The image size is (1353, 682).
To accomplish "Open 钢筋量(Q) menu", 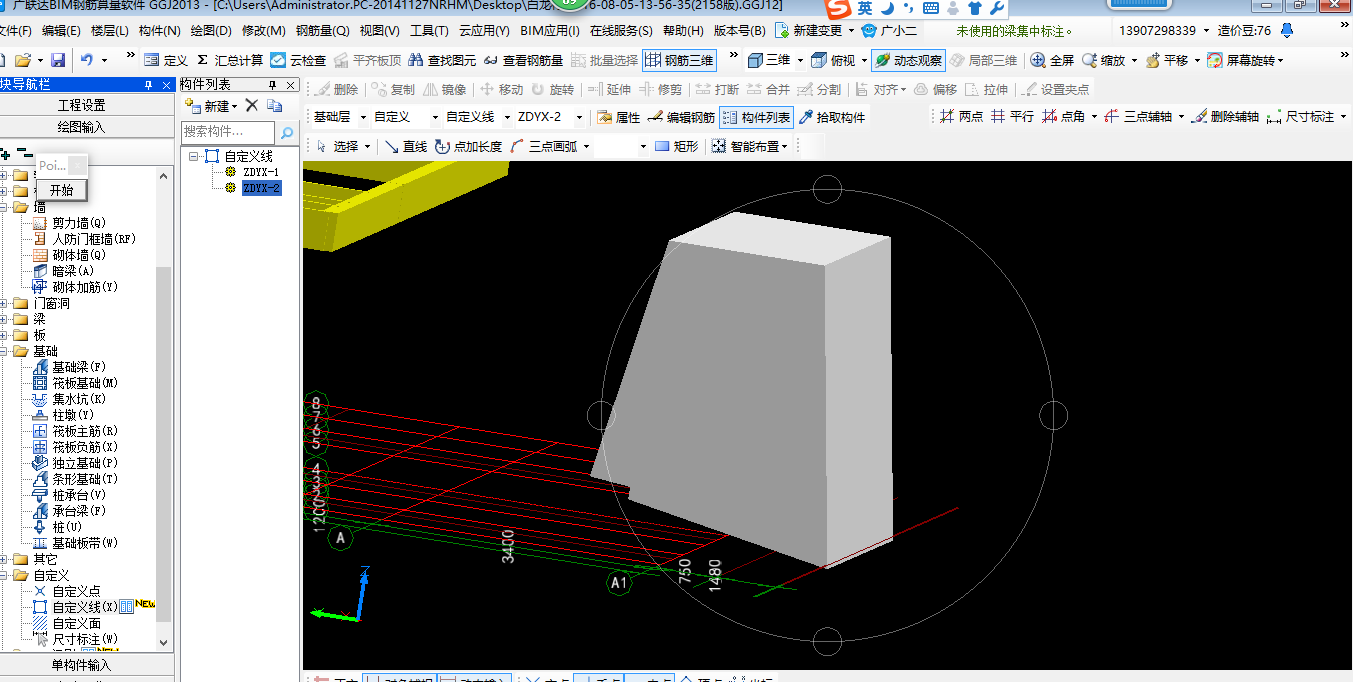I will [x=322, y=31].
